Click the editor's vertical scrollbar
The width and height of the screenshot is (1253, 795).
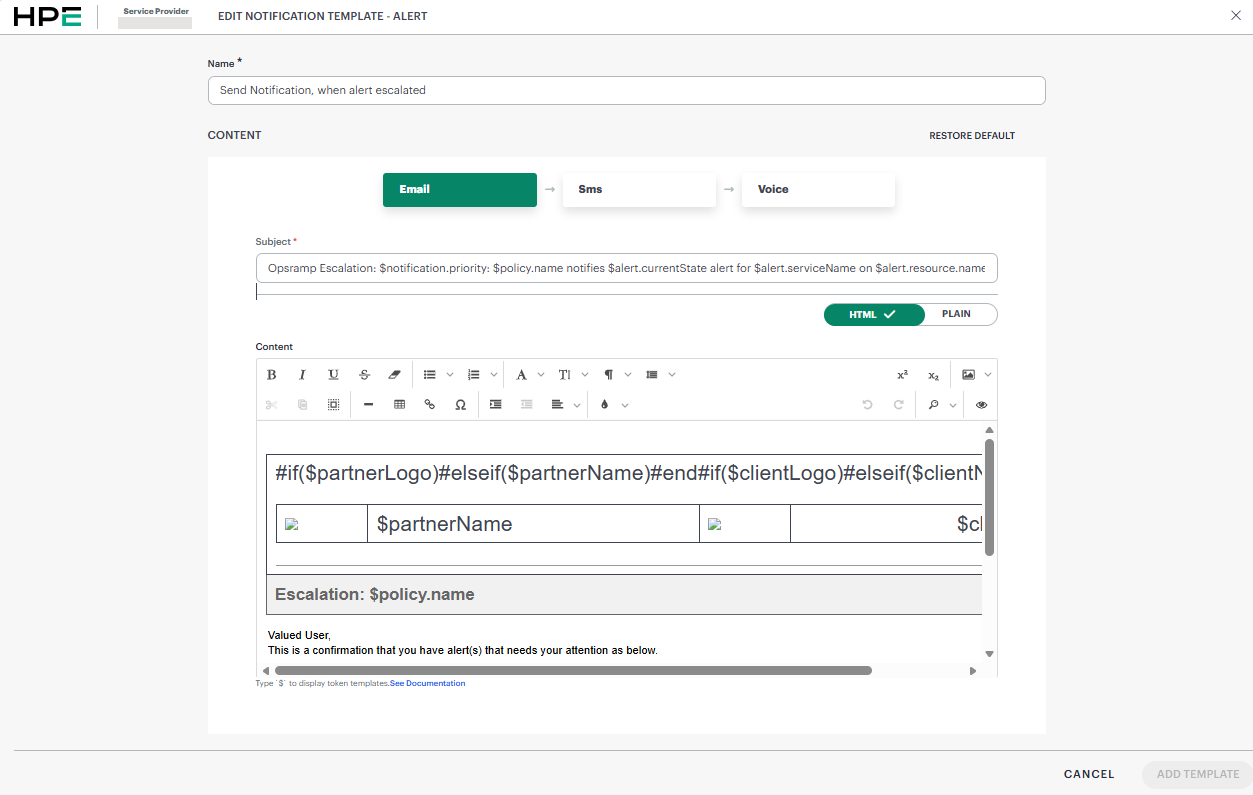[989, 497]
